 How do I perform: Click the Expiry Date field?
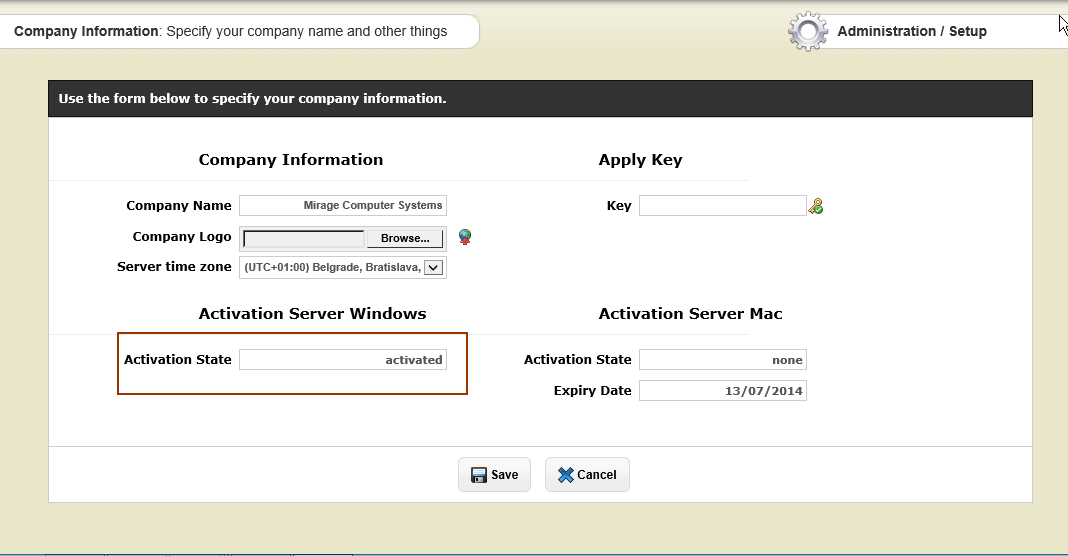(722, 391)
